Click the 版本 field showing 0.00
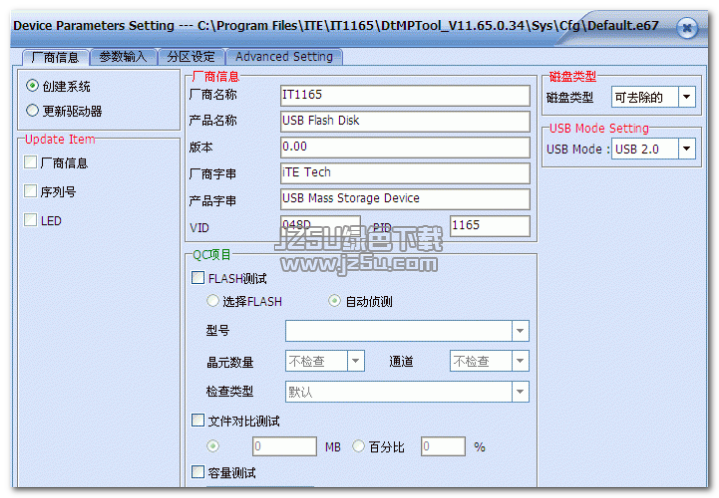The image size is (719, 498). [x=405, y=147]
